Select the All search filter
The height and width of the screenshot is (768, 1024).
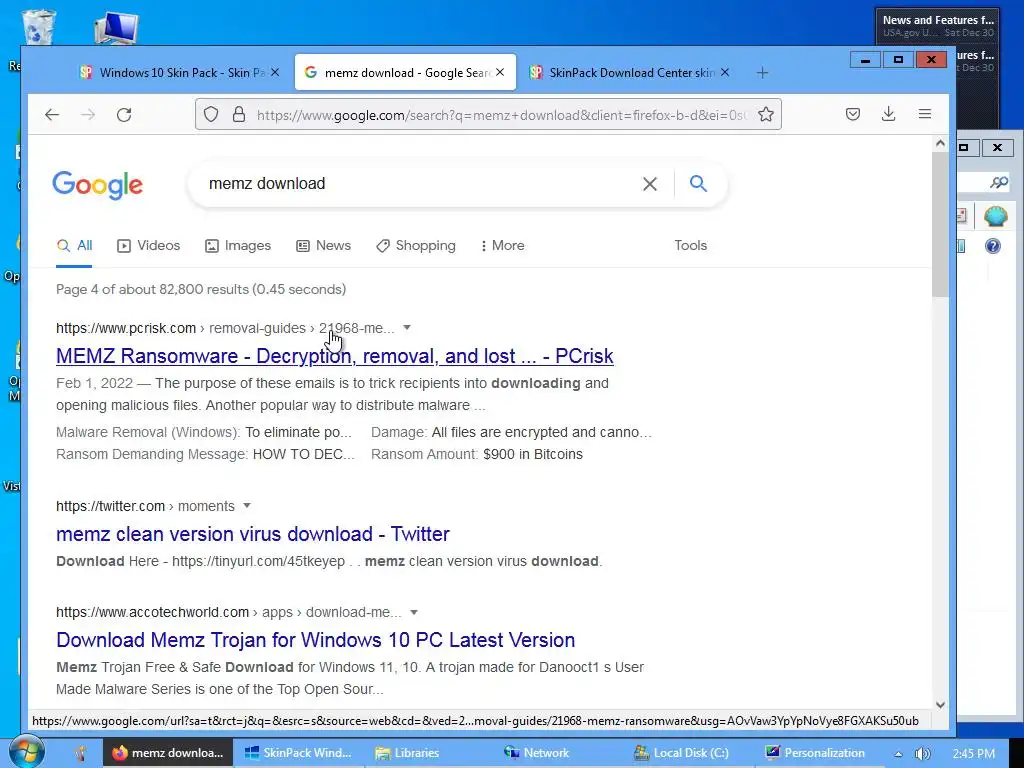74,246
